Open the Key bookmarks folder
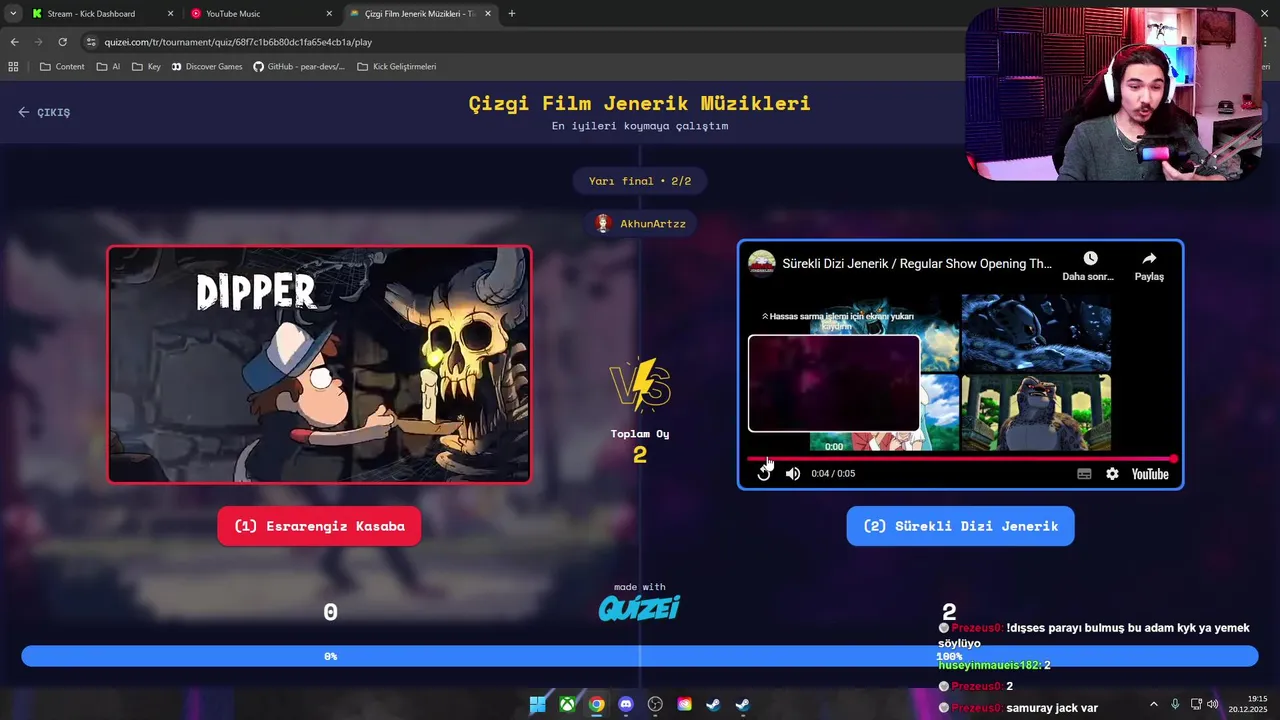 pyautogui.click(x=146, y=67)
